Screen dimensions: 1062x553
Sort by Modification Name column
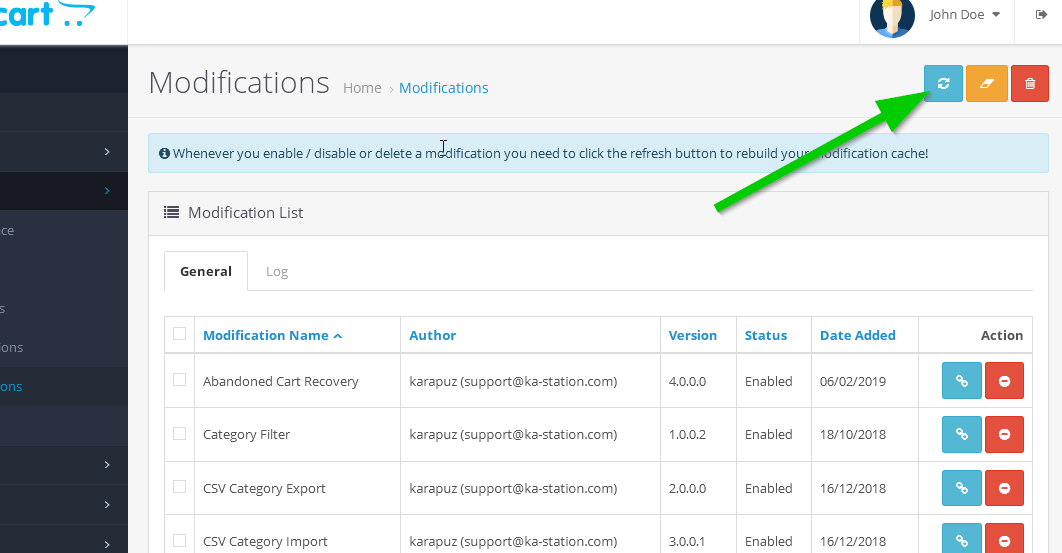point(266,336)
